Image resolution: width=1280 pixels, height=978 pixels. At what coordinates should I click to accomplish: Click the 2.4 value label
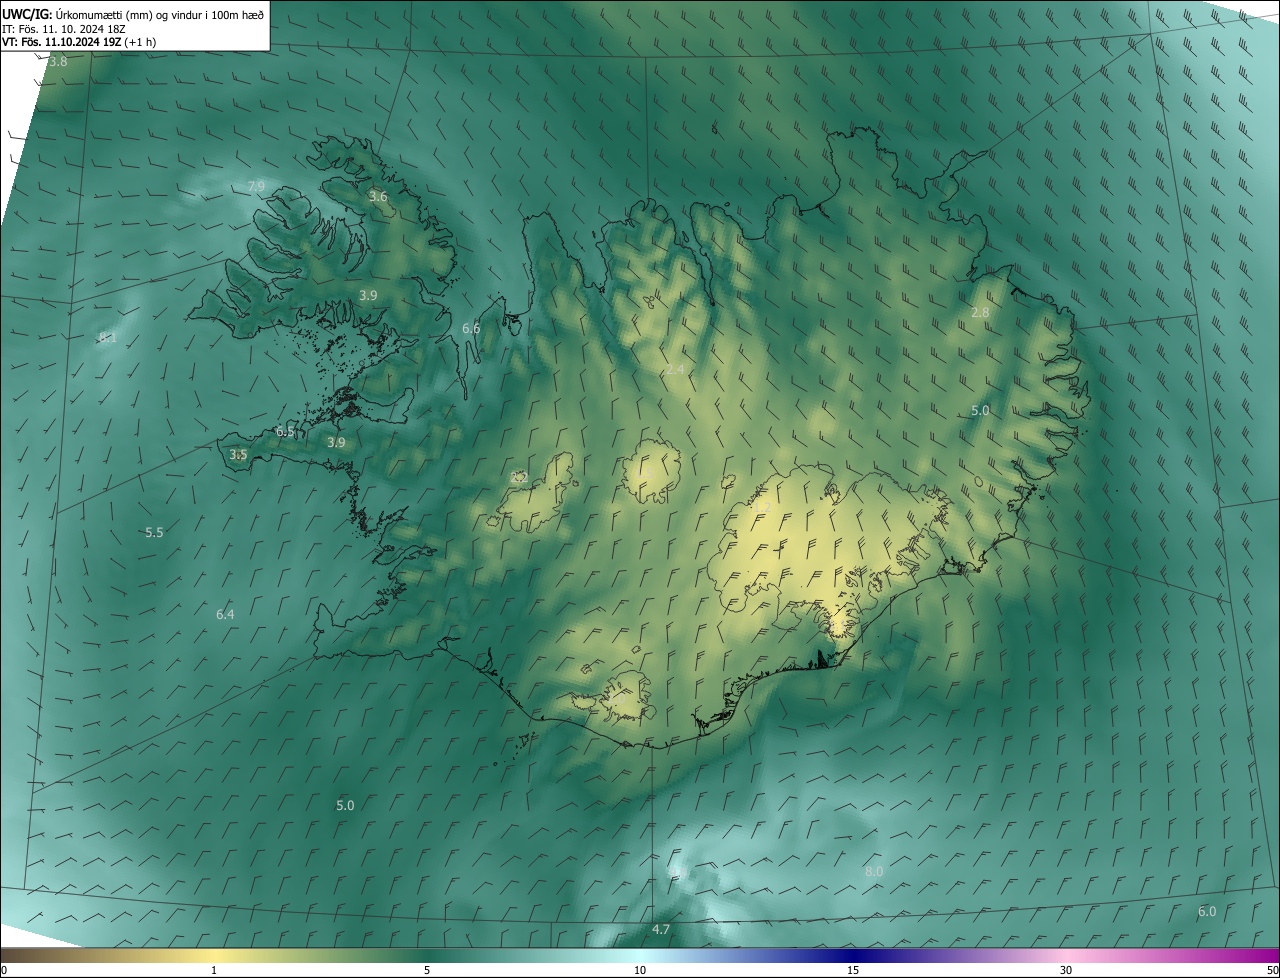[x=675, y=370]
